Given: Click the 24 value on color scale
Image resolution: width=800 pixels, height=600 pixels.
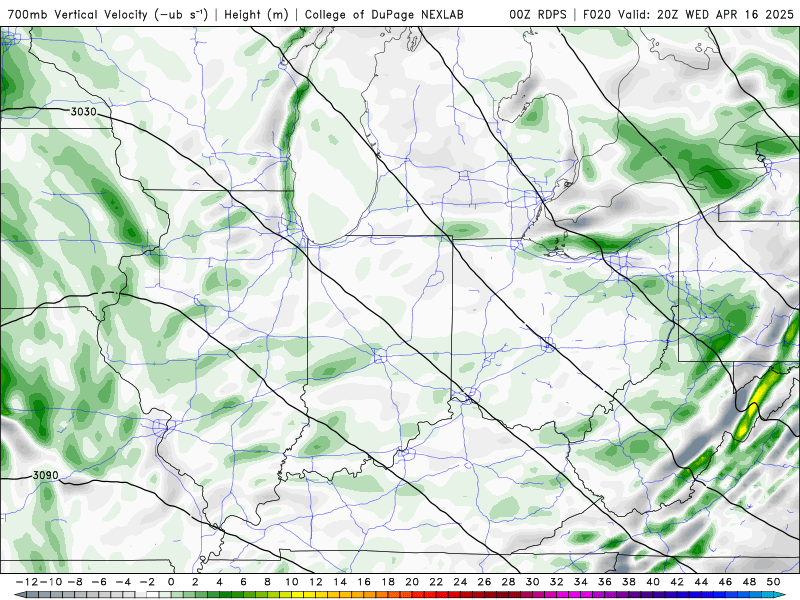Looking at the screenshot, I should point(460,582).
